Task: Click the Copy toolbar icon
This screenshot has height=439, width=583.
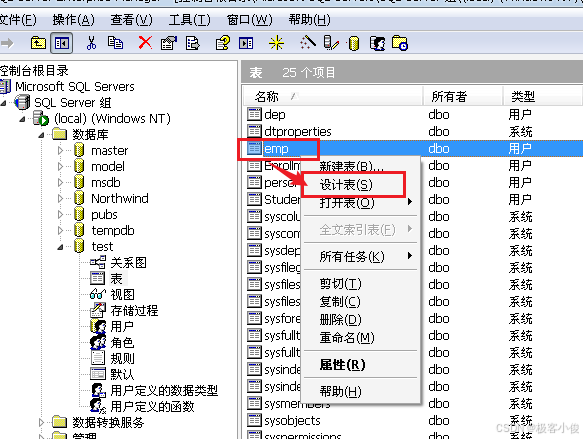Action: 115,43
